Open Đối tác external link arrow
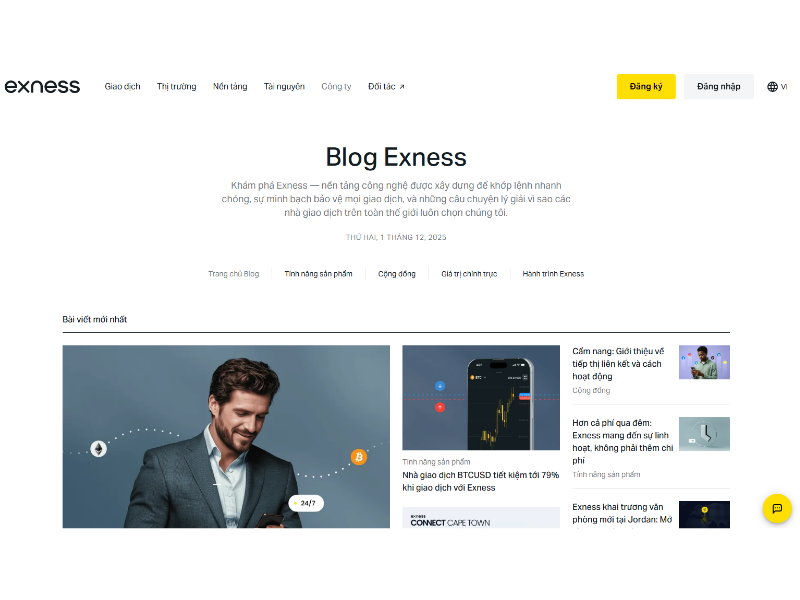The height and width of the screenshot is (600, 800). 402,87
